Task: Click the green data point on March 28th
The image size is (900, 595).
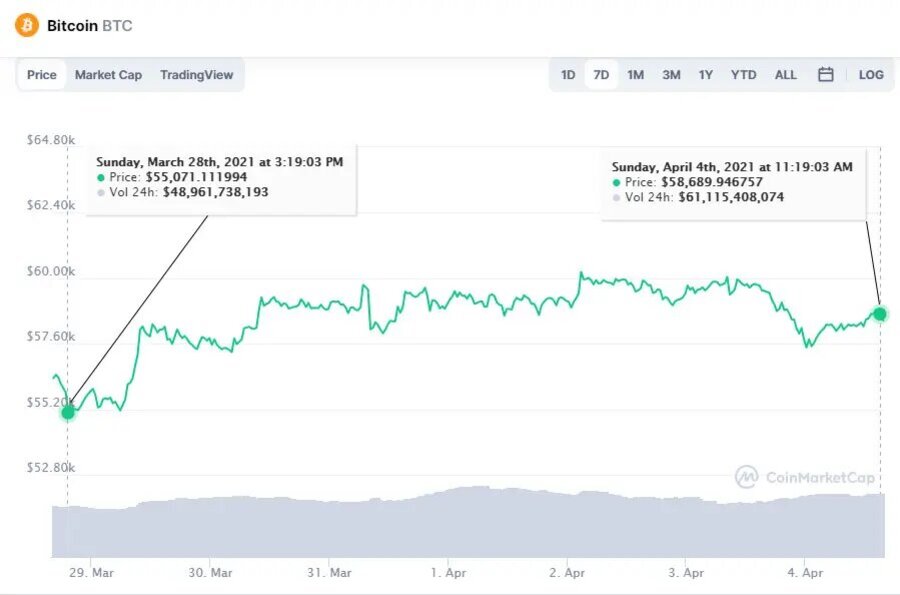Action: click(x=68, y=412)
